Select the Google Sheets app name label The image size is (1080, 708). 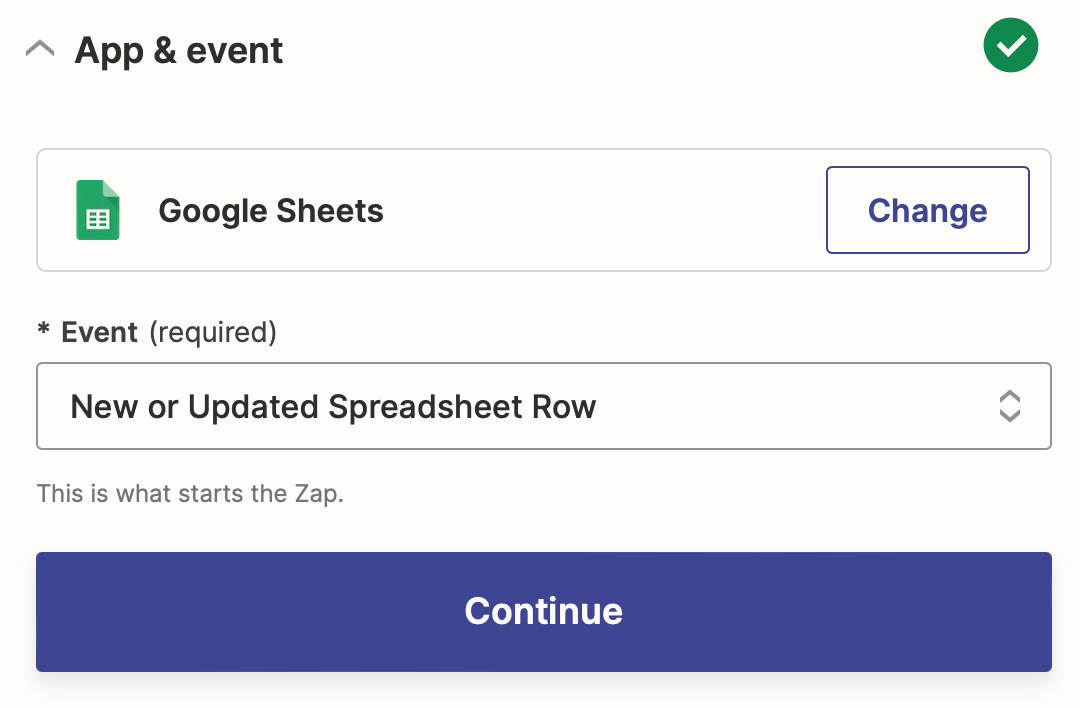tap(271, 211)
